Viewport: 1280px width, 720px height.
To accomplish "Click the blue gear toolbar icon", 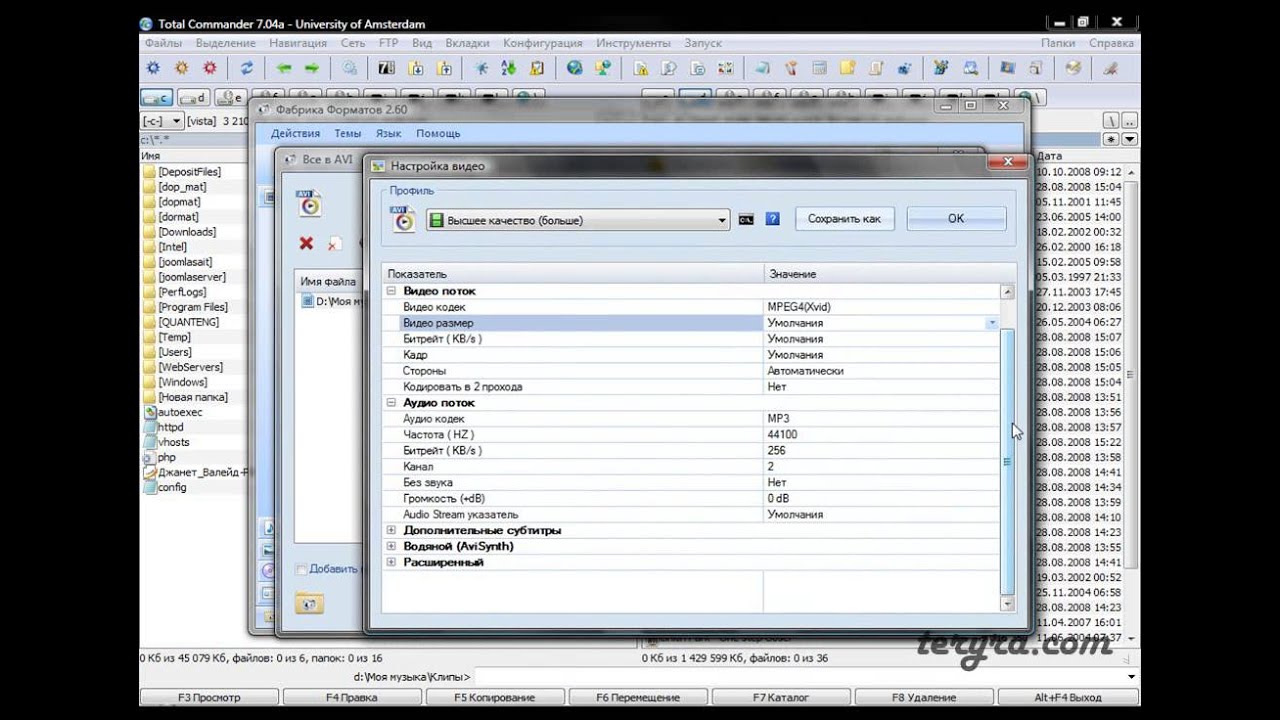I will coord(153,68).
